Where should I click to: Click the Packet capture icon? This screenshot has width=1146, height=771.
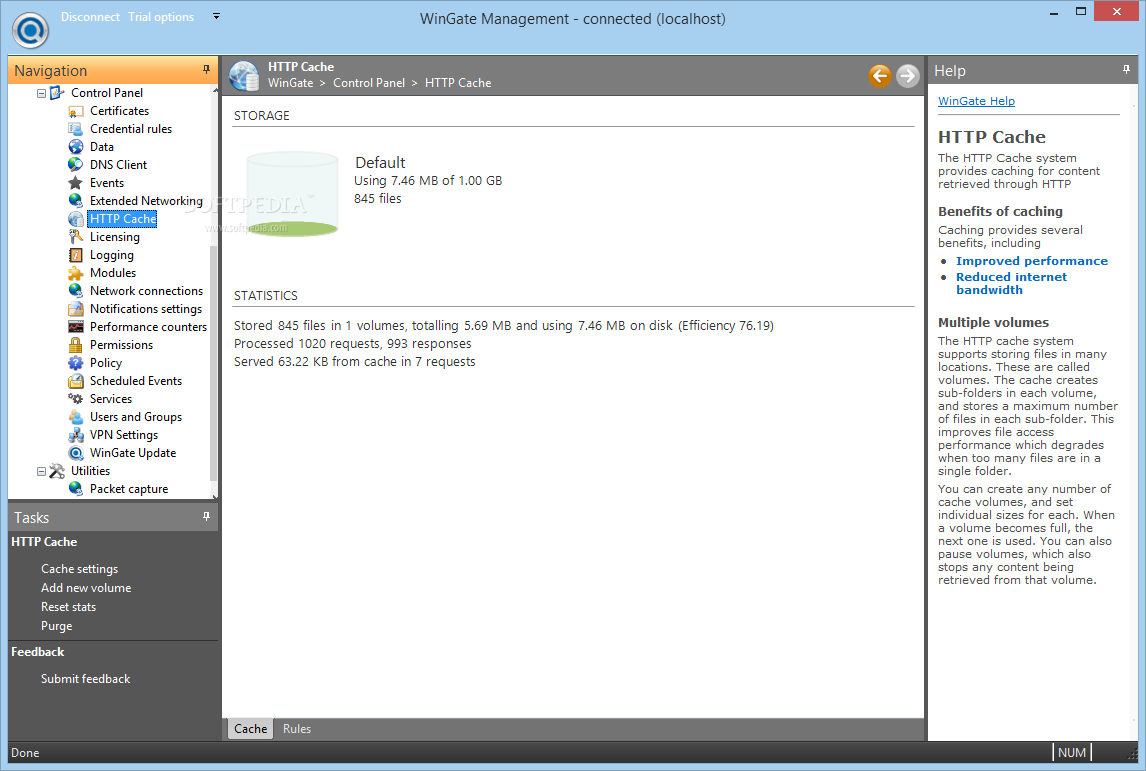point(75,488)
